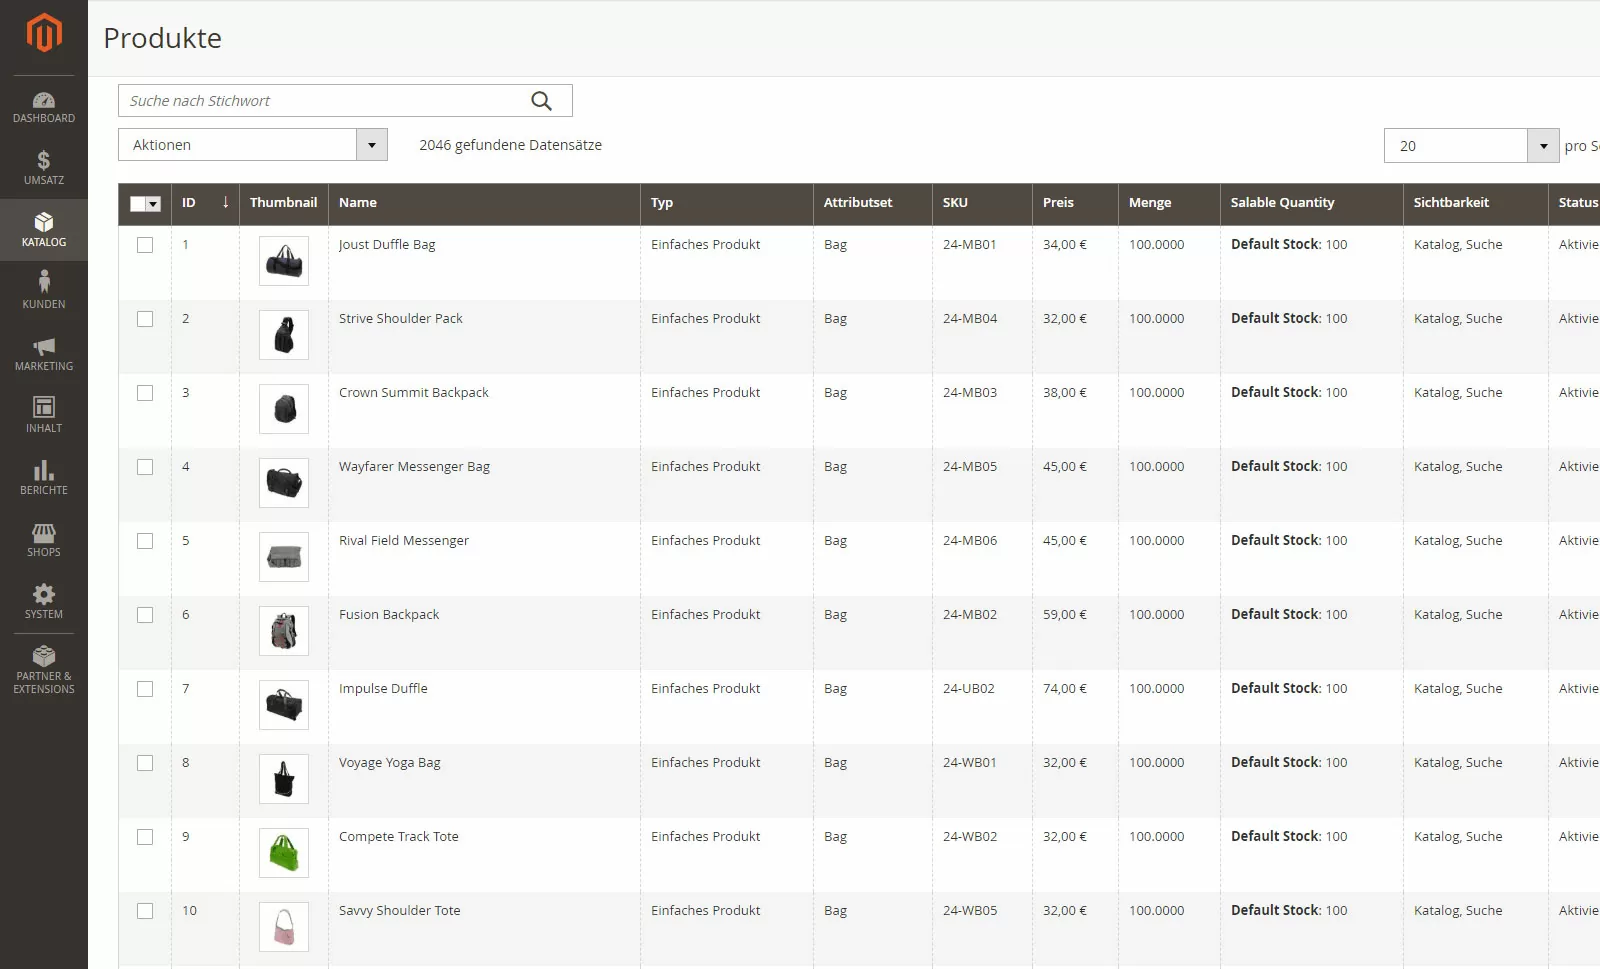Open the Dashboard from the sidebar
The width and height of the screenshot is (1600, 969).
pos(44,106)
